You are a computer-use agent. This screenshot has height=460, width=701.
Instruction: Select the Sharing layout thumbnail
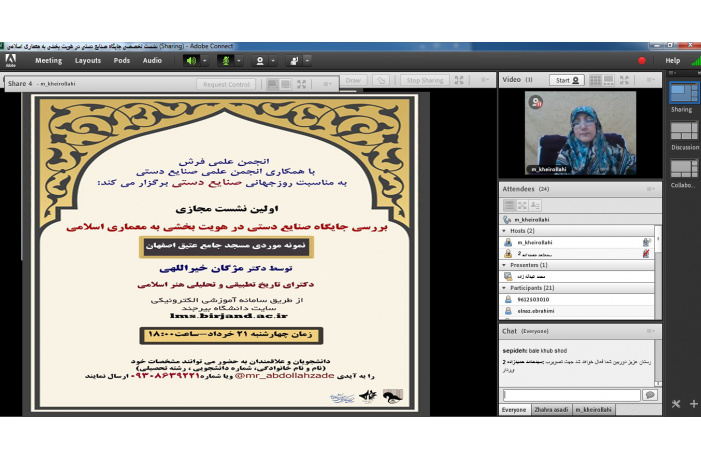pyautogui.click(x=684, y=93)
